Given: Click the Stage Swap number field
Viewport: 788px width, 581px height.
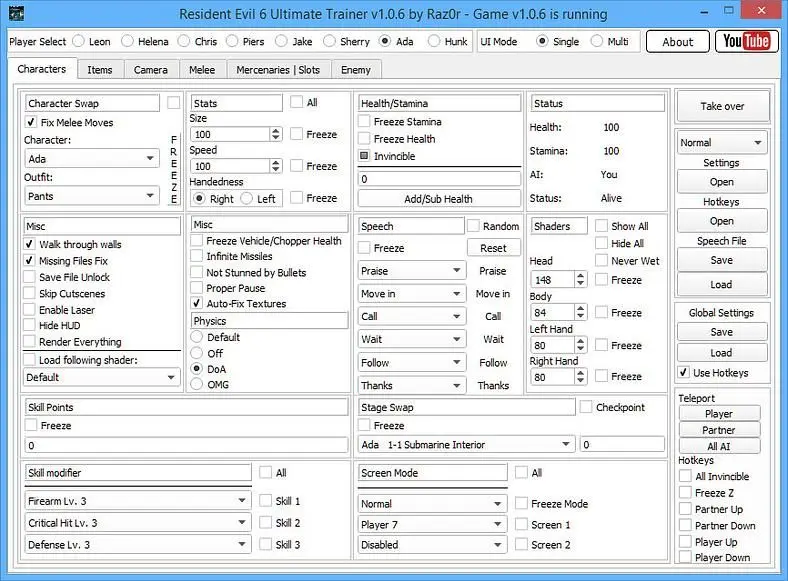Looking at the screenshot, I should coord(622,444).
